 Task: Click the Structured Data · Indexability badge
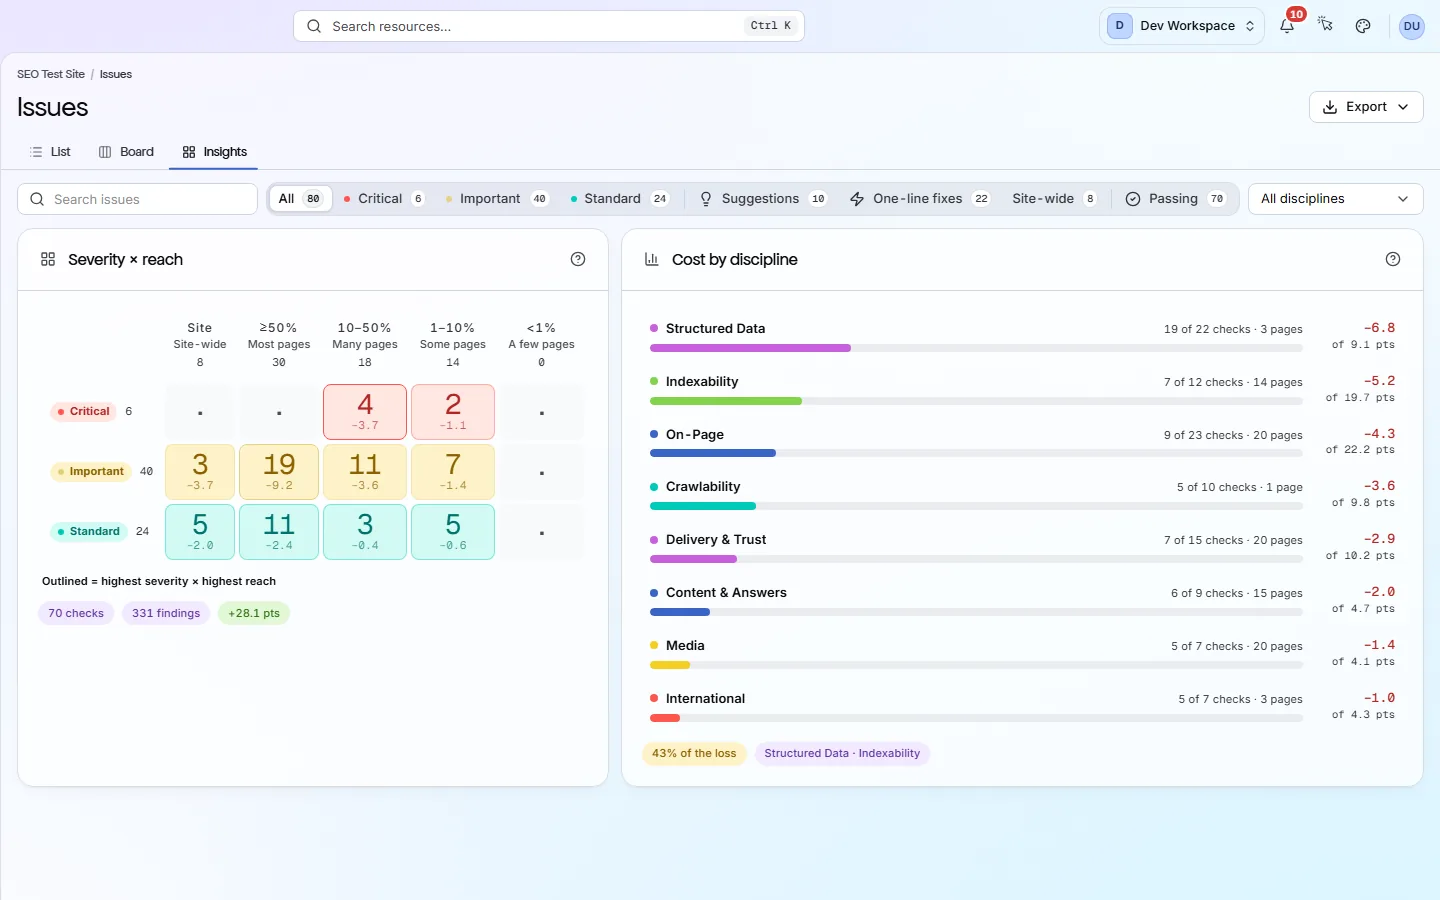coord(842,753)
